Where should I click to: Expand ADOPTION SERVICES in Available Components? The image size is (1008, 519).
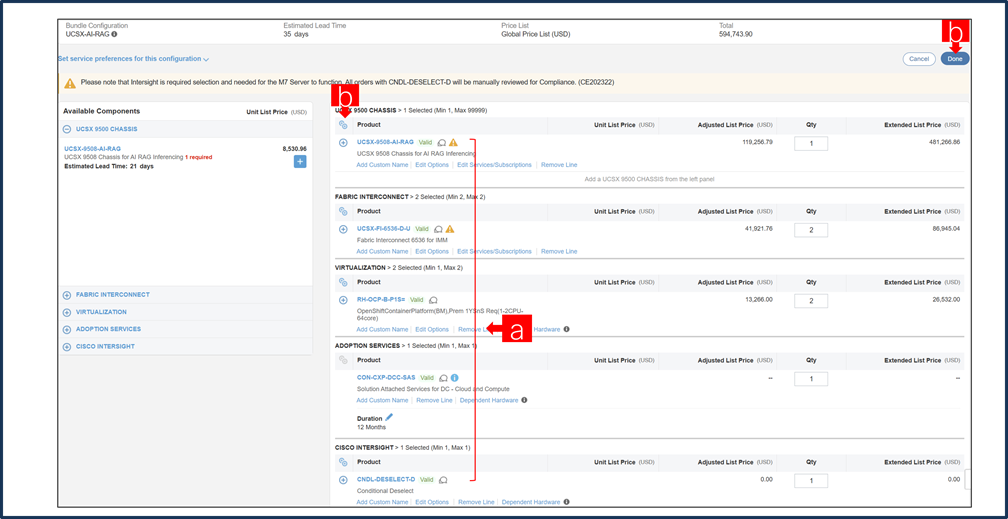(x=67, y=329)
